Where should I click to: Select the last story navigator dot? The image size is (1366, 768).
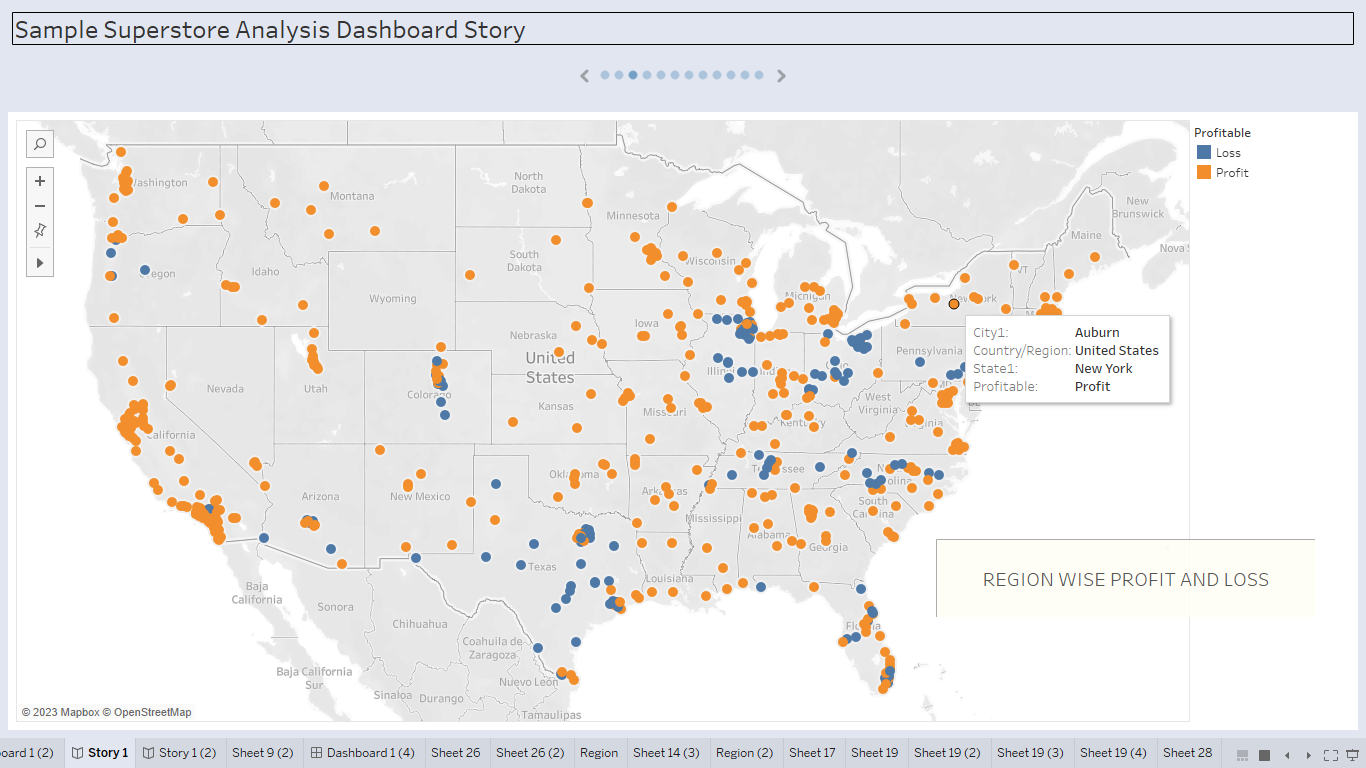(x=759, y=75)
